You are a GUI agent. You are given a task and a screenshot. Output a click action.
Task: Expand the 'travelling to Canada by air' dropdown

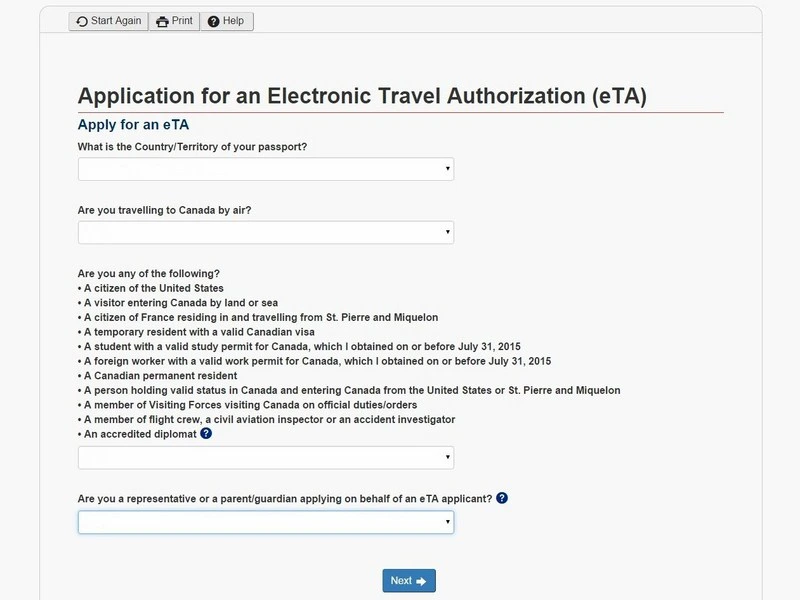[x=265, y=232]
